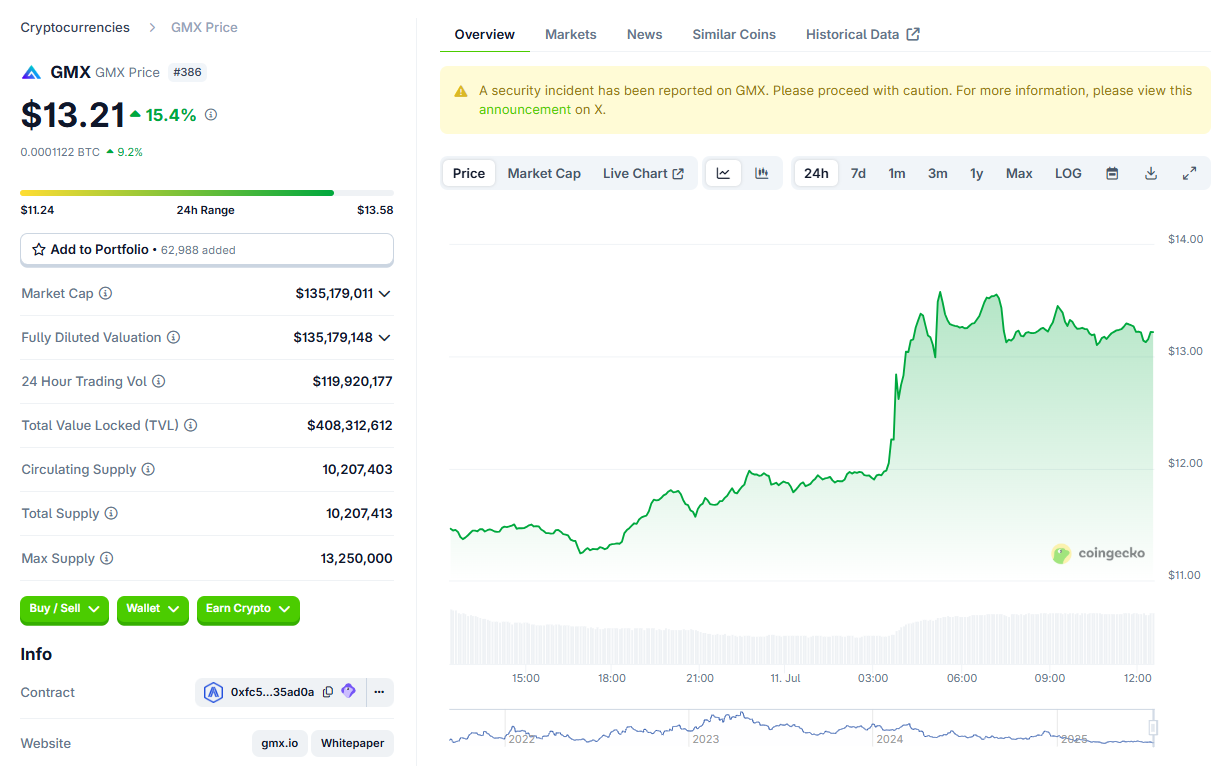Expand Fully Diluted Valuation chevron
Image resolution: width=1215 pixels, height=766 pixels.
coord(385,338)
